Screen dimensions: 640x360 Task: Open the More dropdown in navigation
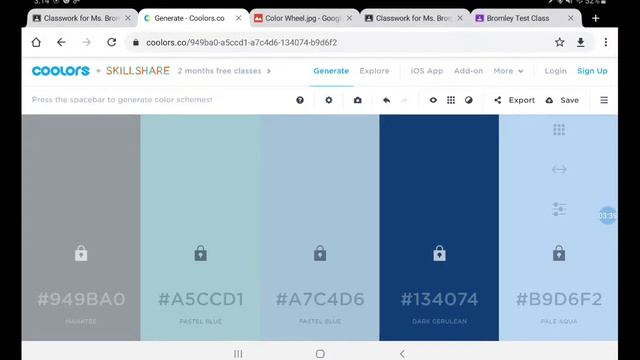(508, 71)
